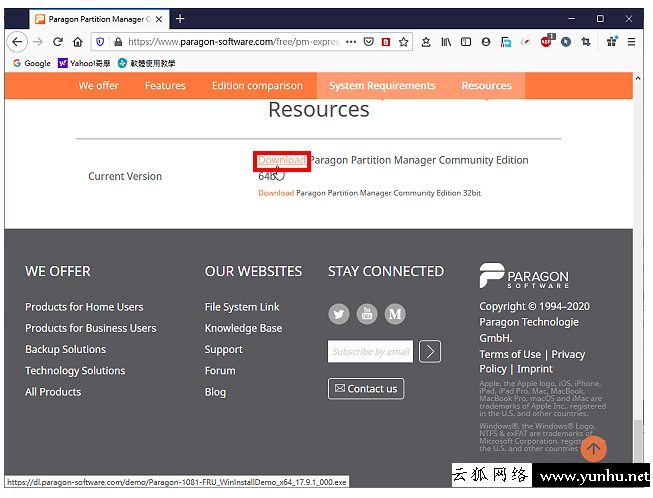653x498 pixels.
Task: Jump to top with orange arrow button
Action: 593,448
